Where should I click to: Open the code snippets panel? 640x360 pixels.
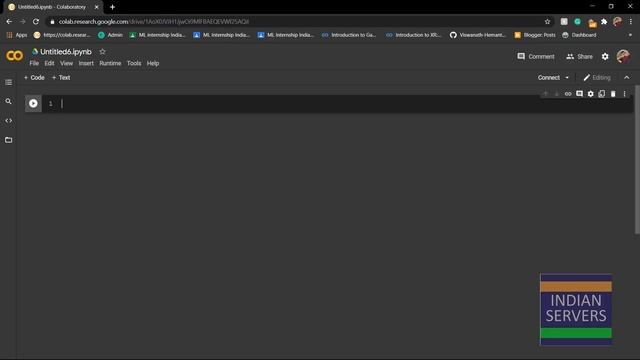(x=9, y=121)
